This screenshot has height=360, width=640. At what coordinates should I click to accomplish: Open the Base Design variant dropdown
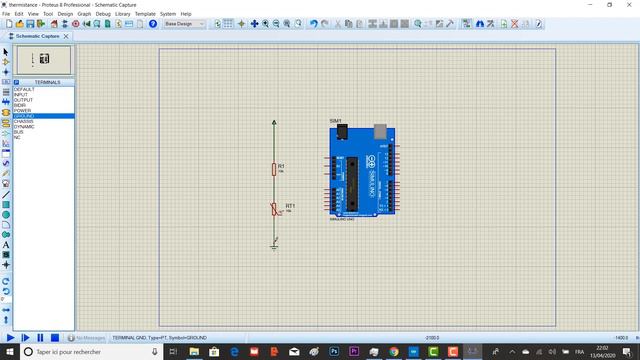click(x=184, y=24)
